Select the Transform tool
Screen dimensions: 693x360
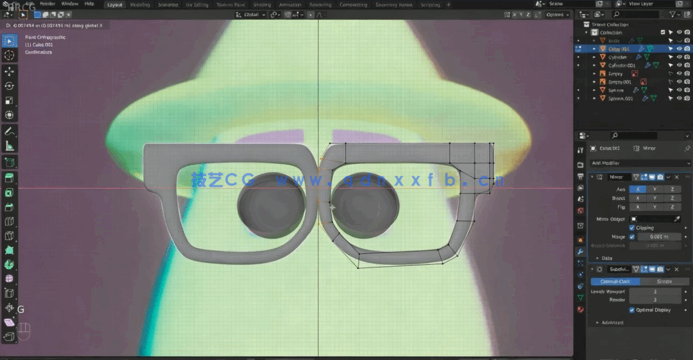[x=9, y=115]
